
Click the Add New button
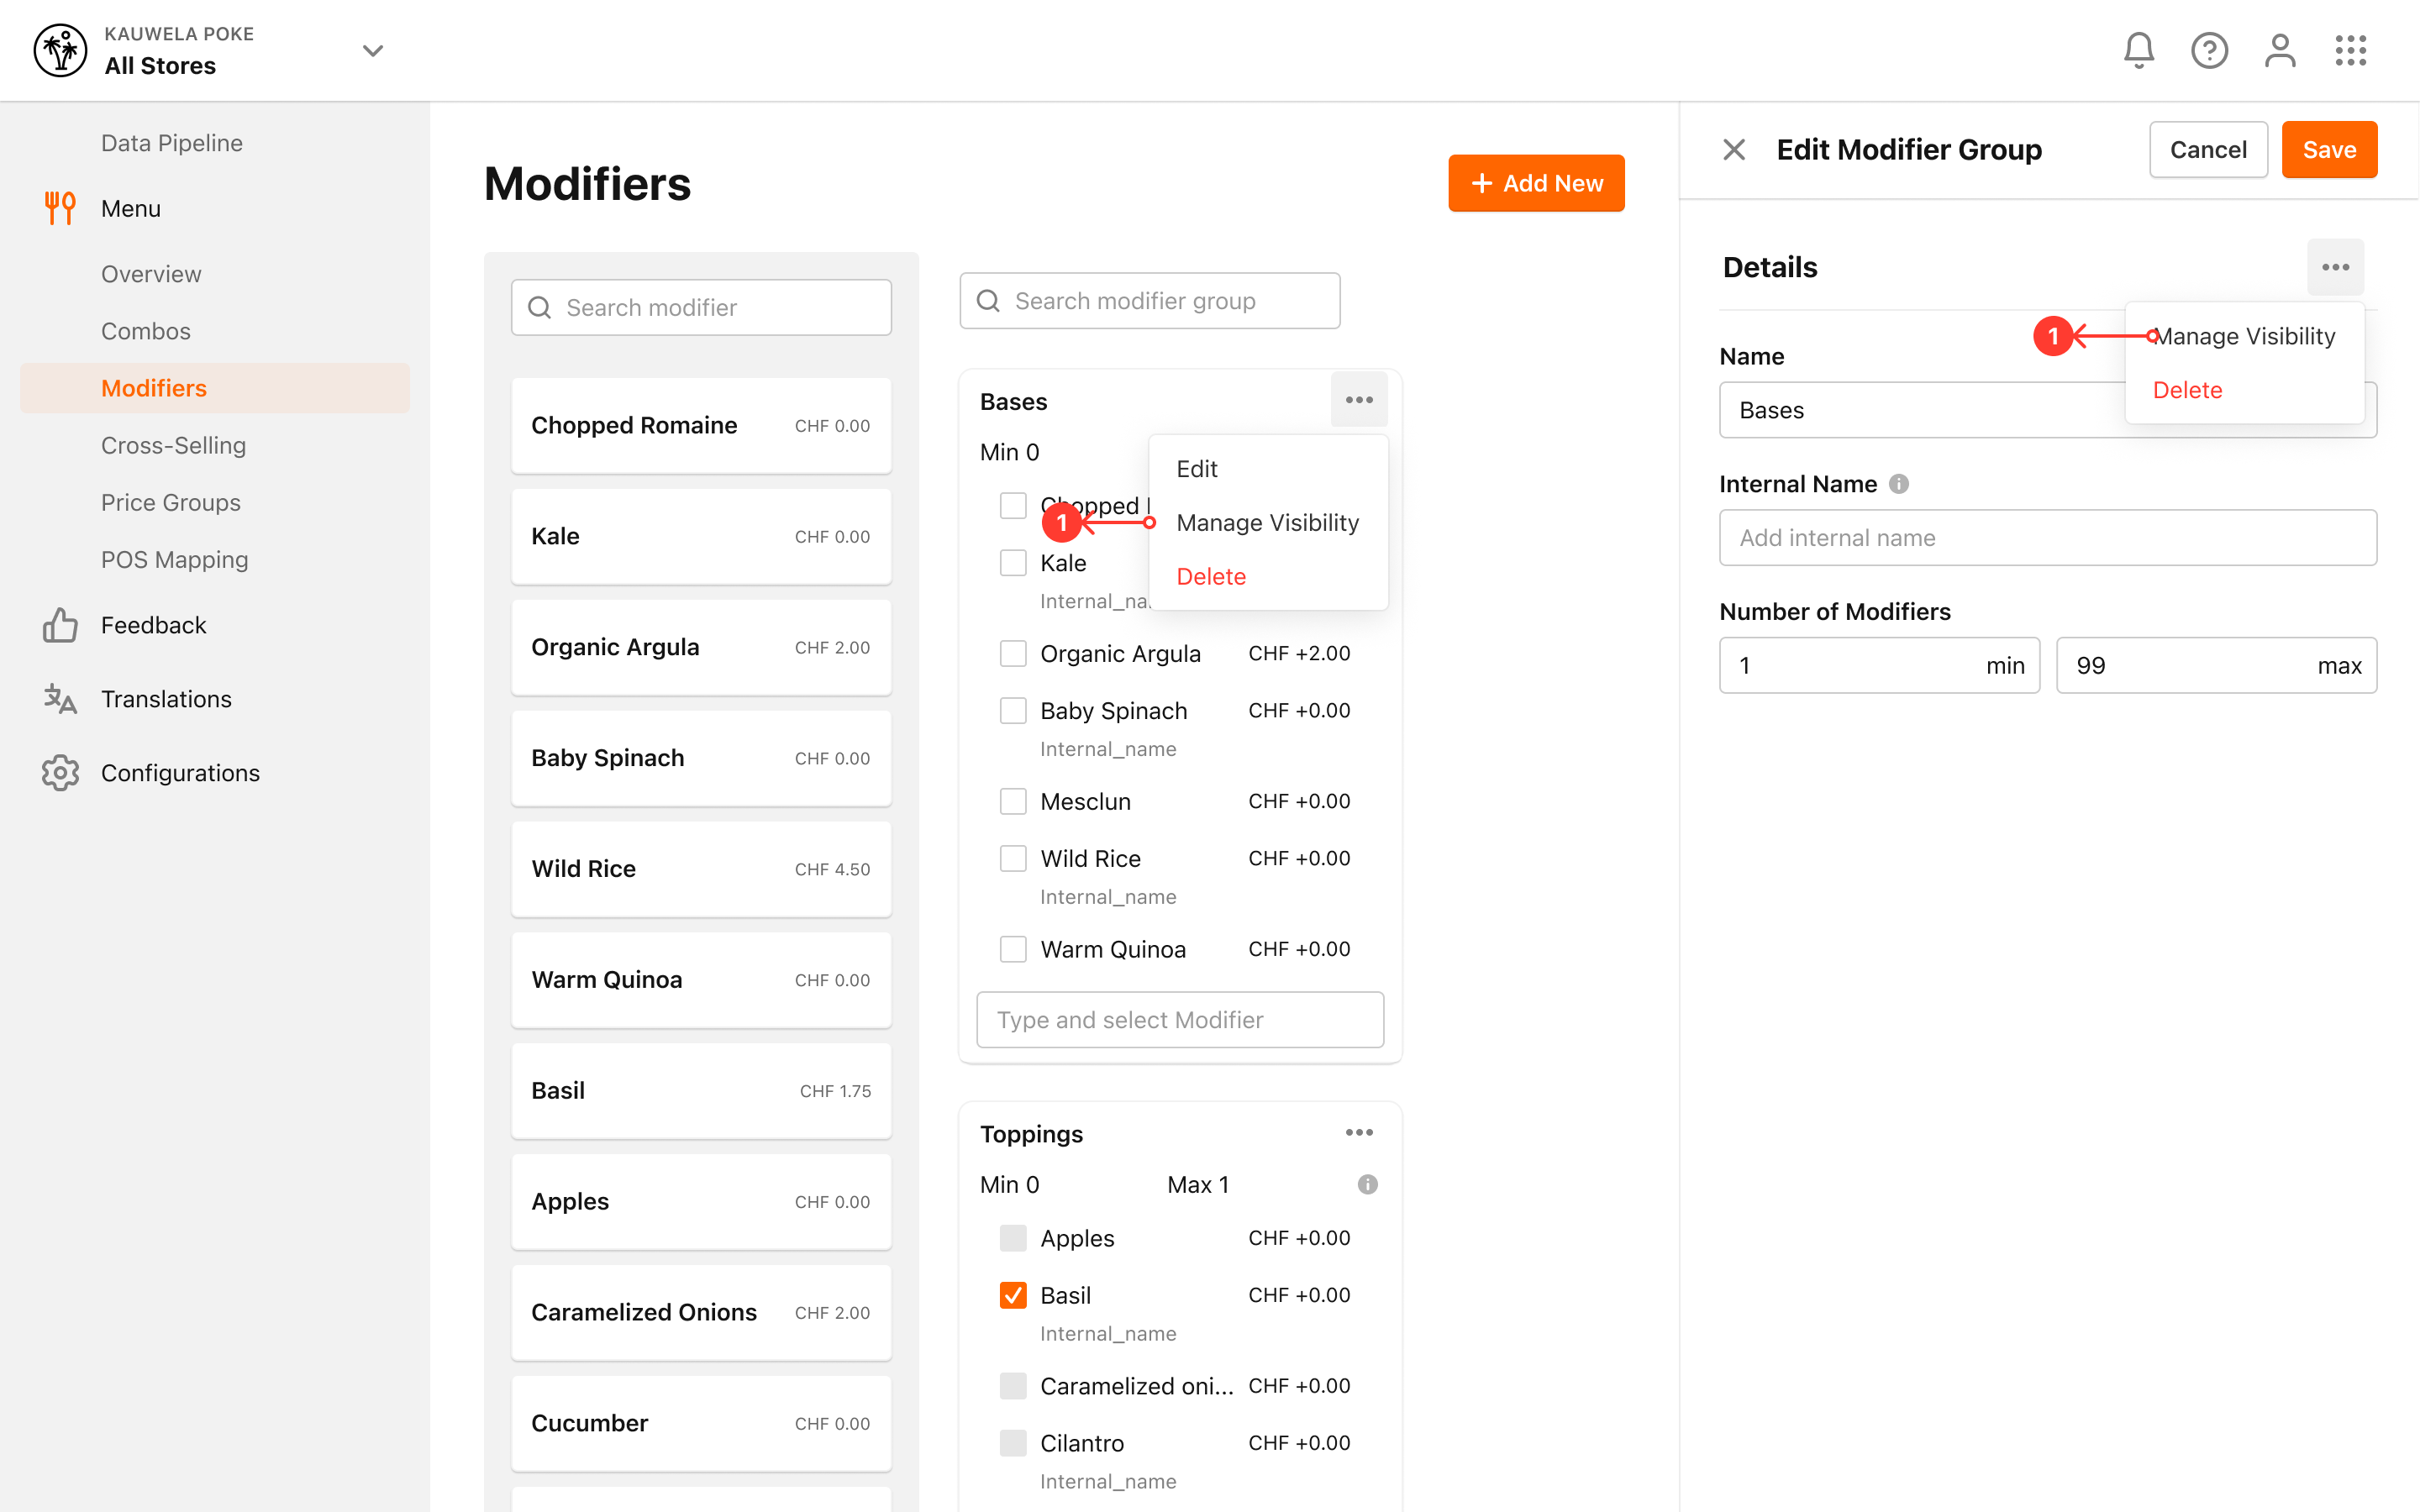1536,183
